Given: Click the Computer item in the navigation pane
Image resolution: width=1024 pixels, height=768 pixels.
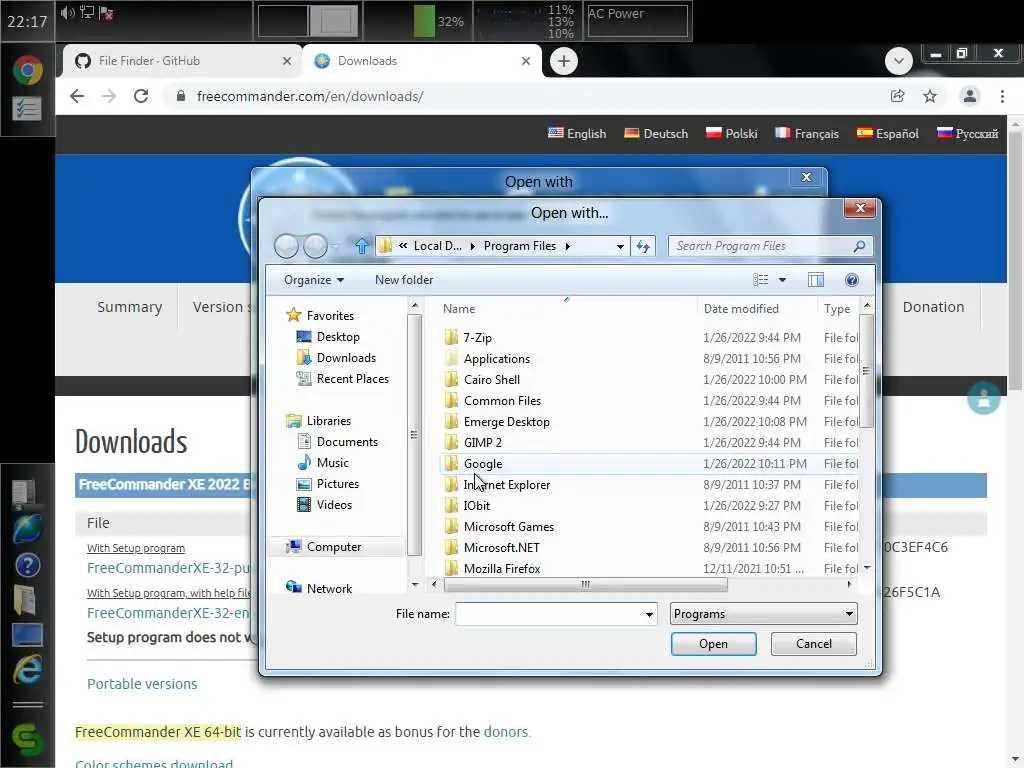Looking at the screenshot, I should coord(334,547).
